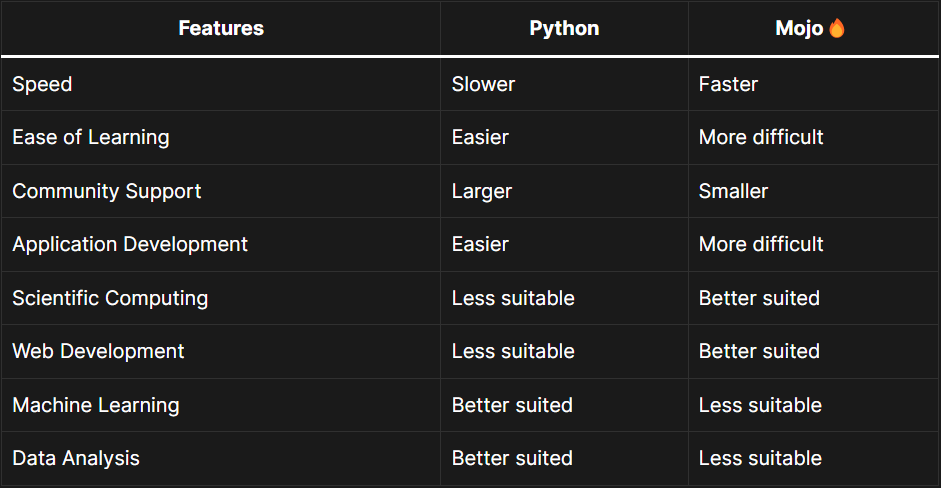Click the Ease of Learning cell
This screenshot has height=488, width=941.
pos(91,137)
